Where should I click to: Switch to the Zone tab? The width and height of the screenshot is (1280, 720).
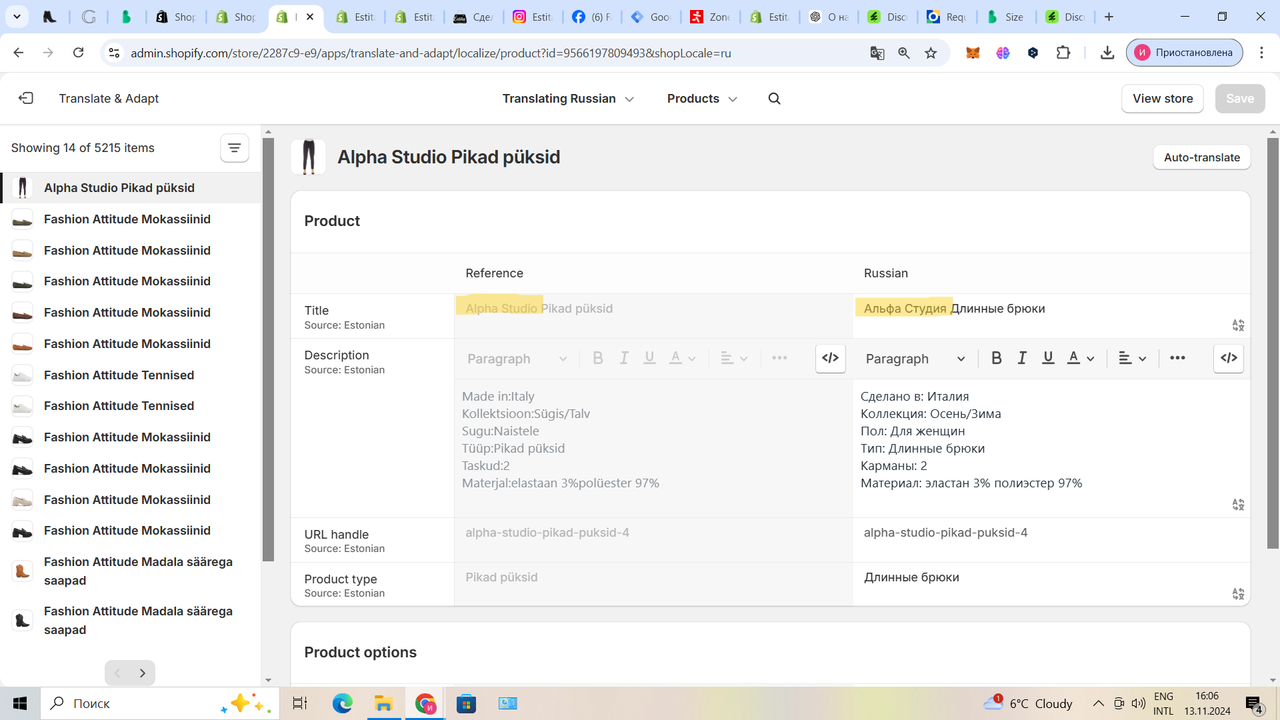click(x=710, y=17)
